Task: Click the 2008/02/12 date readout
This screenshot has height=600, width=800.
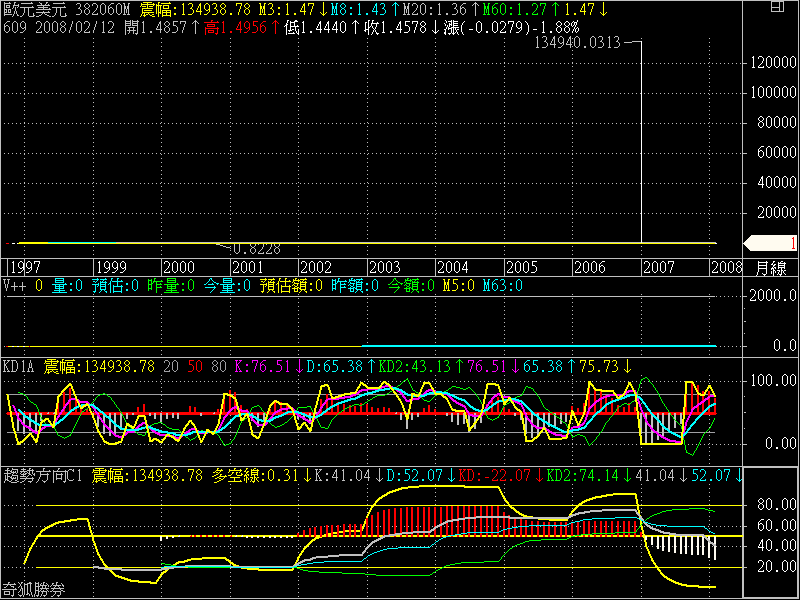Action: point(70,26)
